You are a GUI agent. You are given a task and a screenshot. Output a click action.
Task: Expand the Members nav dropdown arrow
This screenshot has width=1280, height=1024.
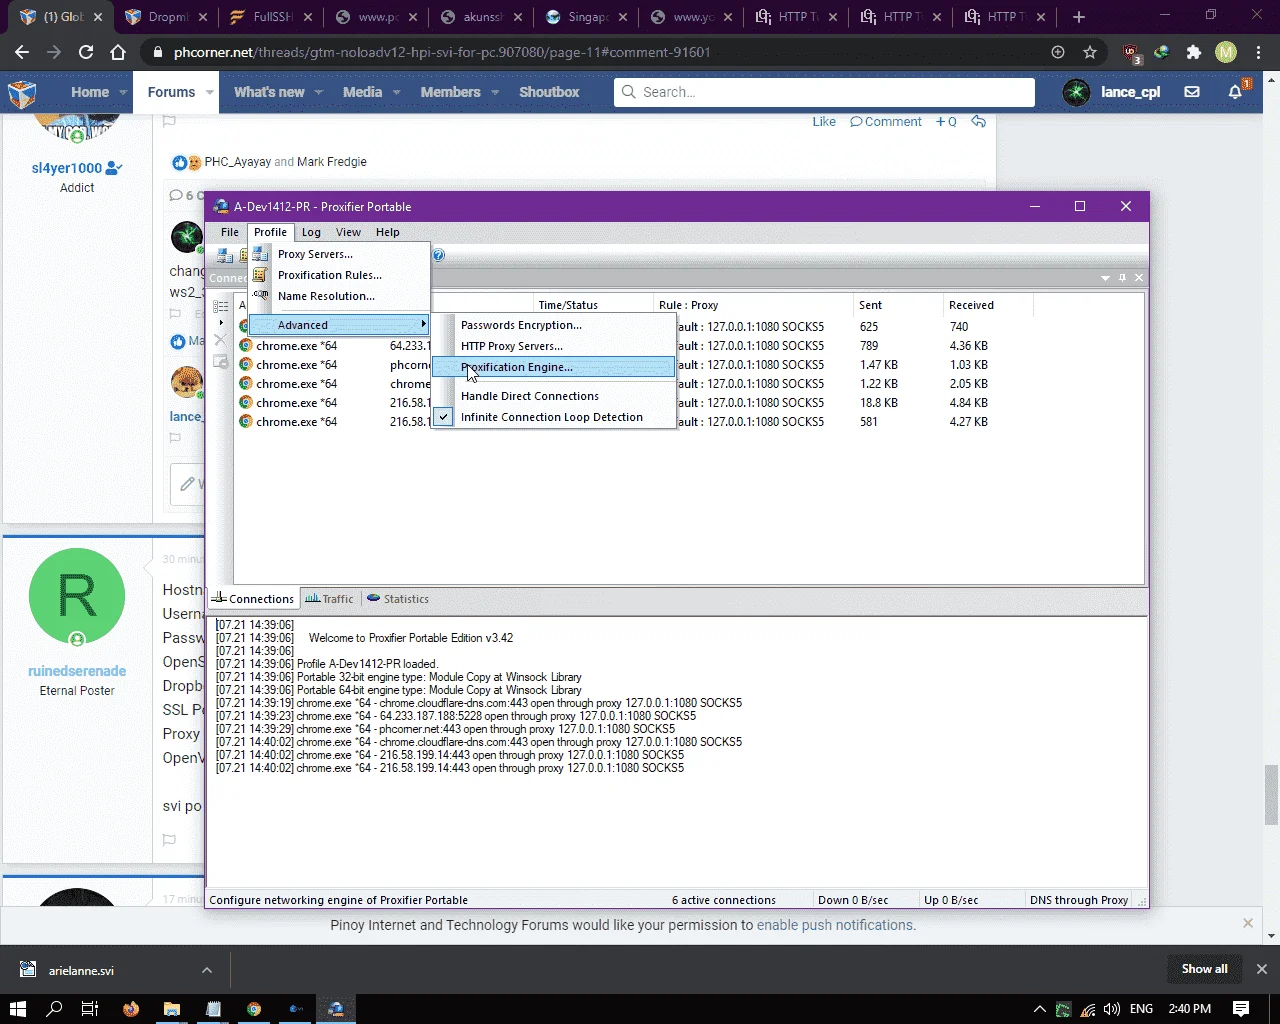coord(494,92)
